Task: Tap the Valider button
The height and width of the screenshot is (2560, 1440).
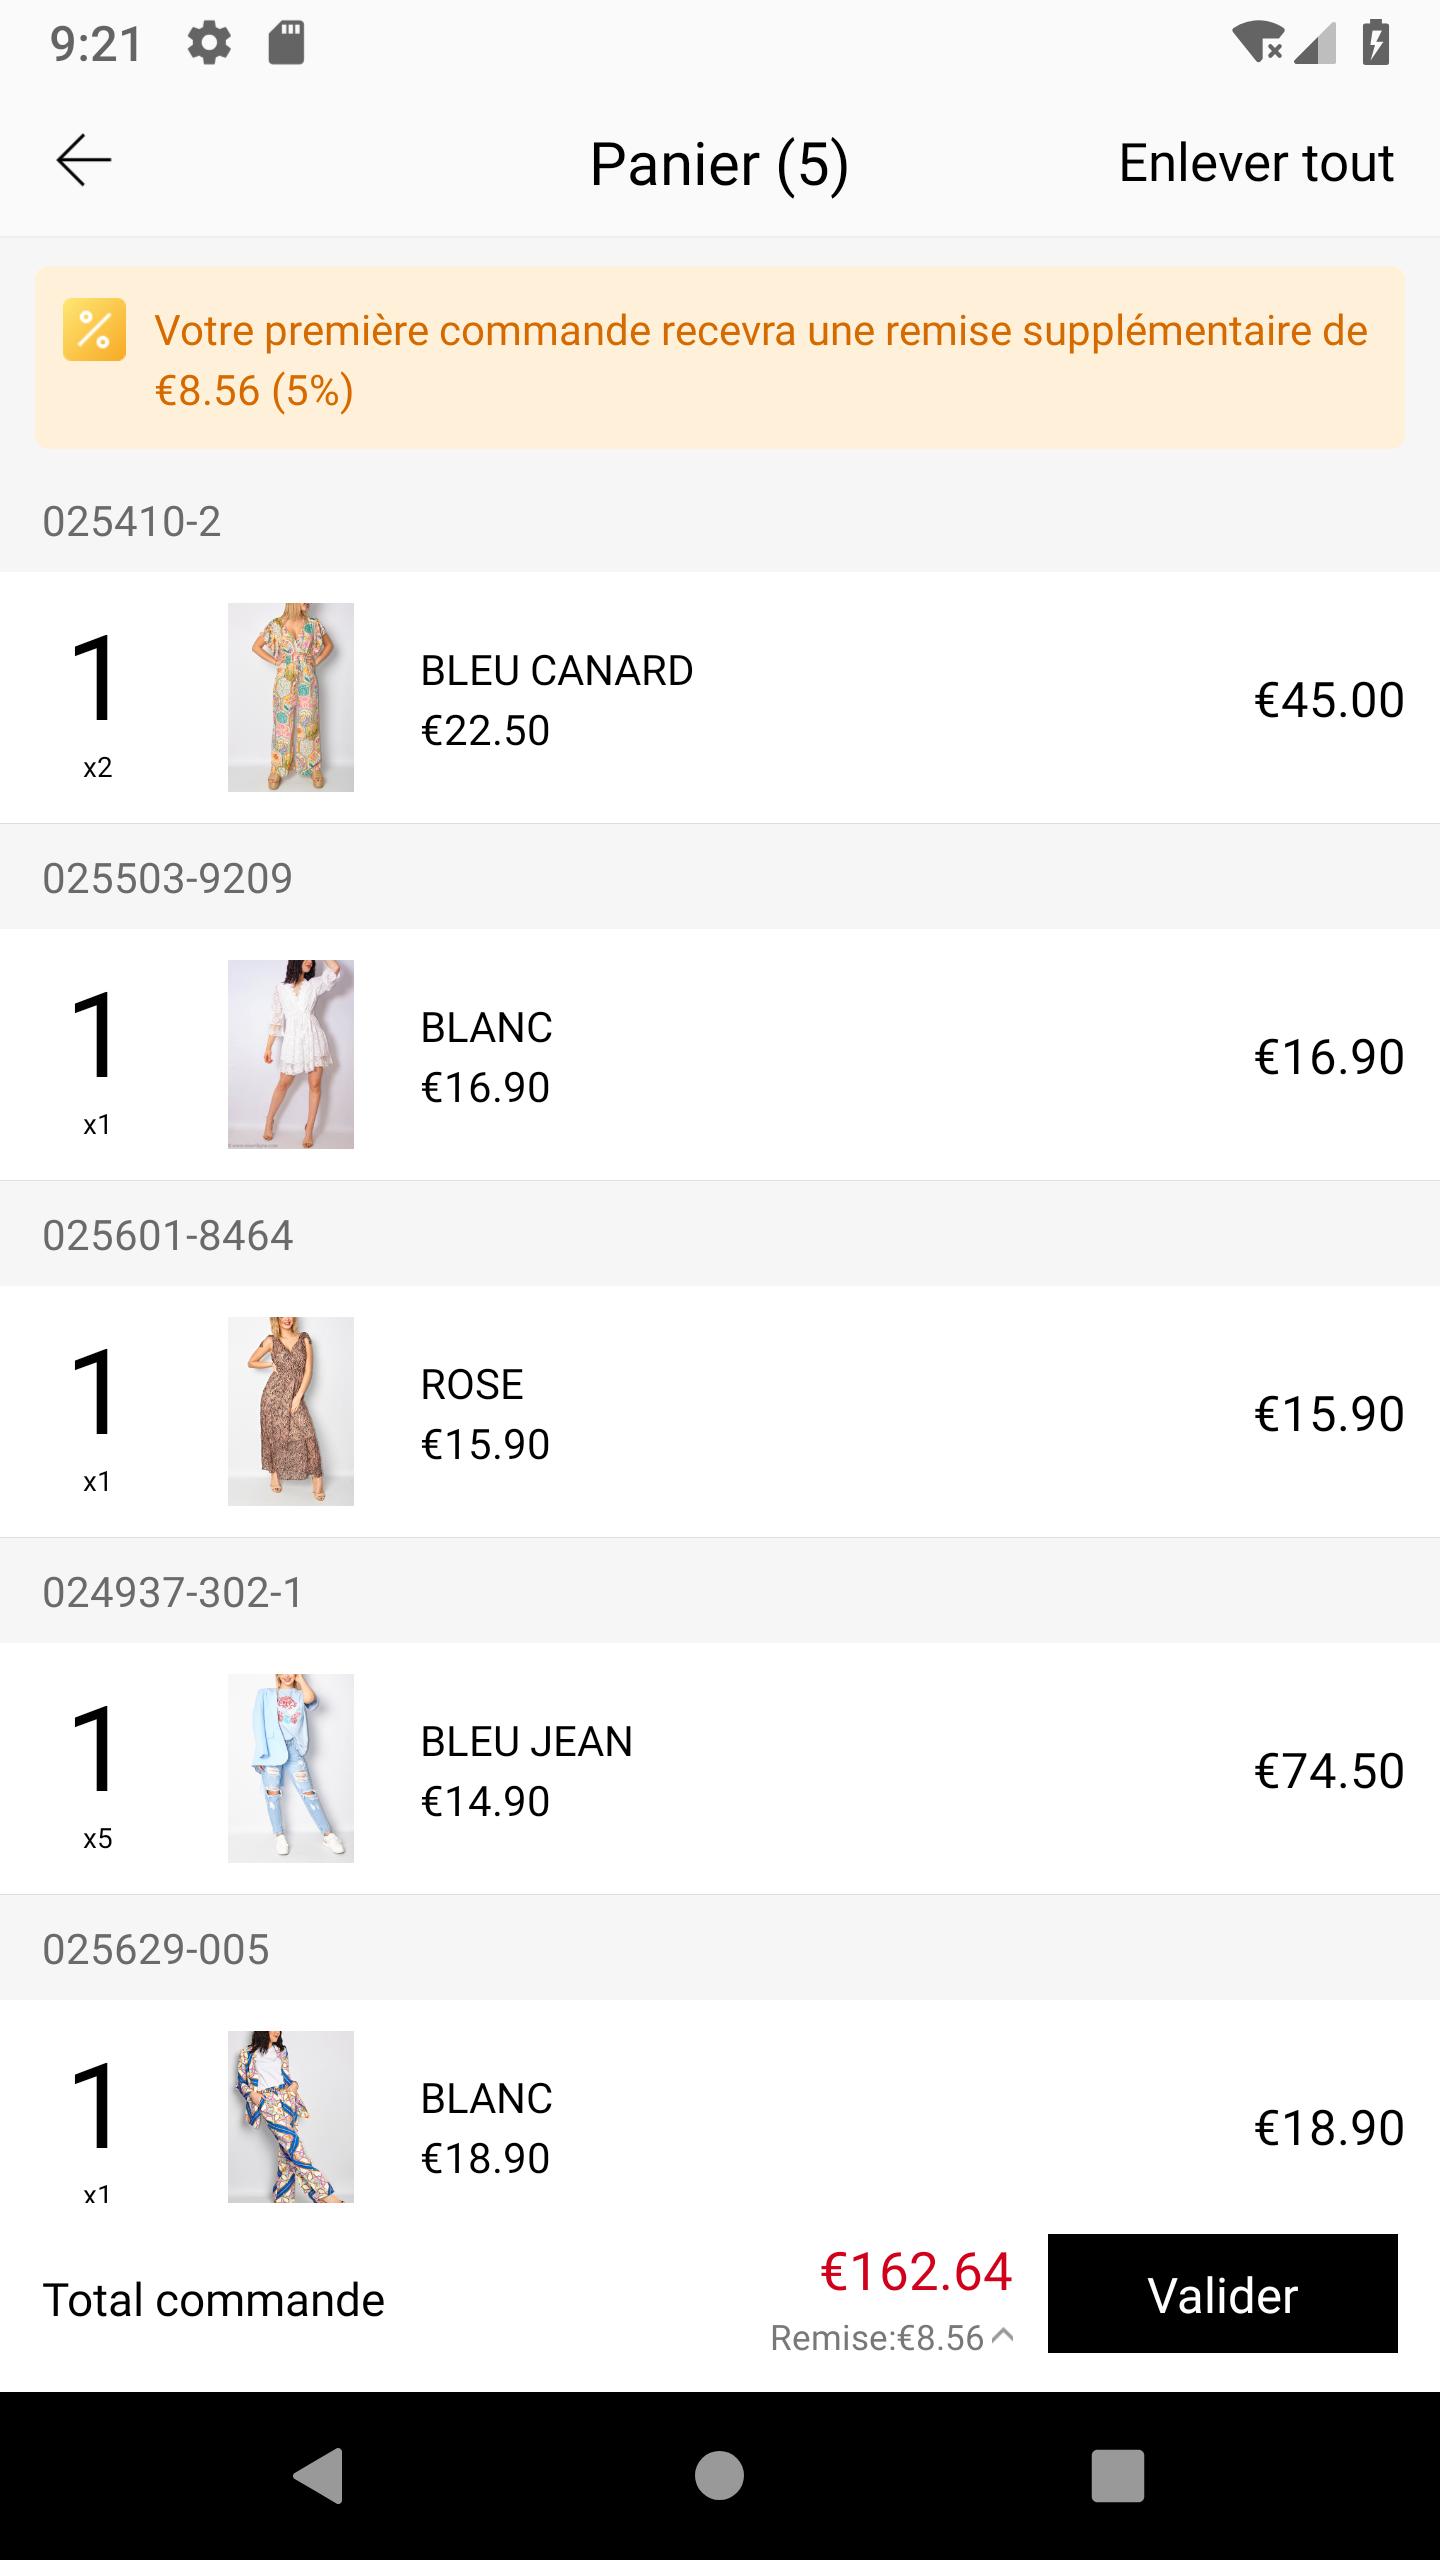Action: click(x=1222, y=2294)
